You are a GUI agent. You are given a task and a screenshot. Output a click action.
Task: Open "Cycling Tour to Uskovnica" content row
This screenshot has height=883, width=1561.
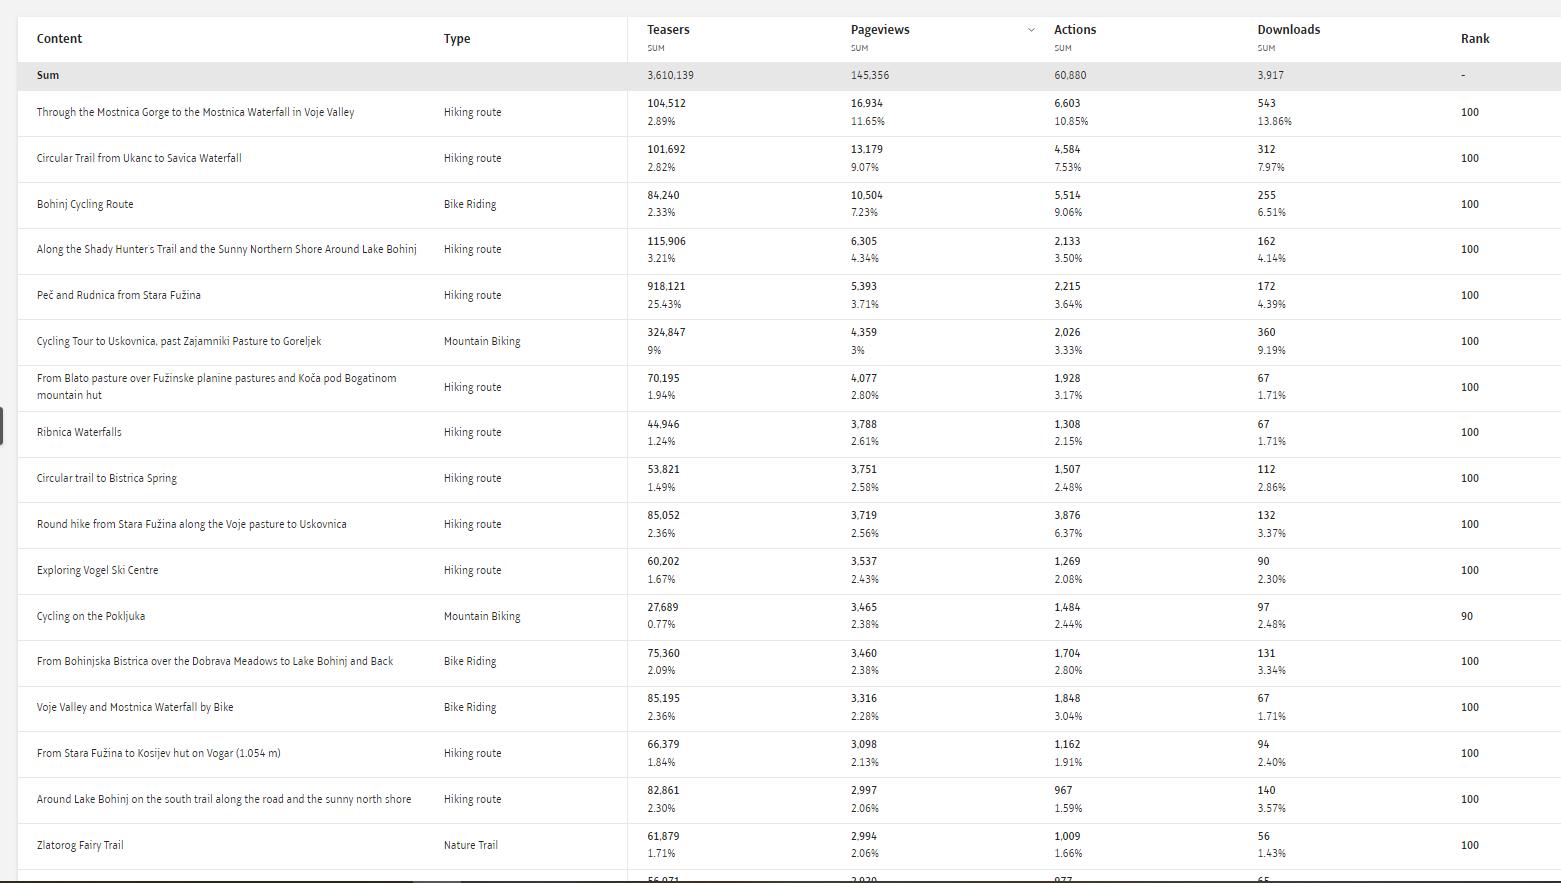coord(179,341)
